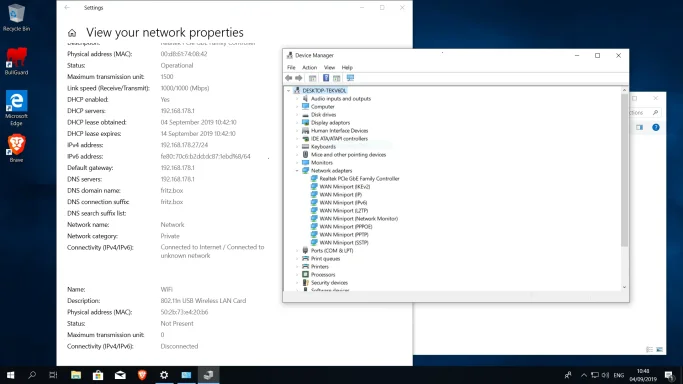Viewport: 683px width, 384px height.
Task: Click the Home icon in Settings window
Action: pos(72,33)
